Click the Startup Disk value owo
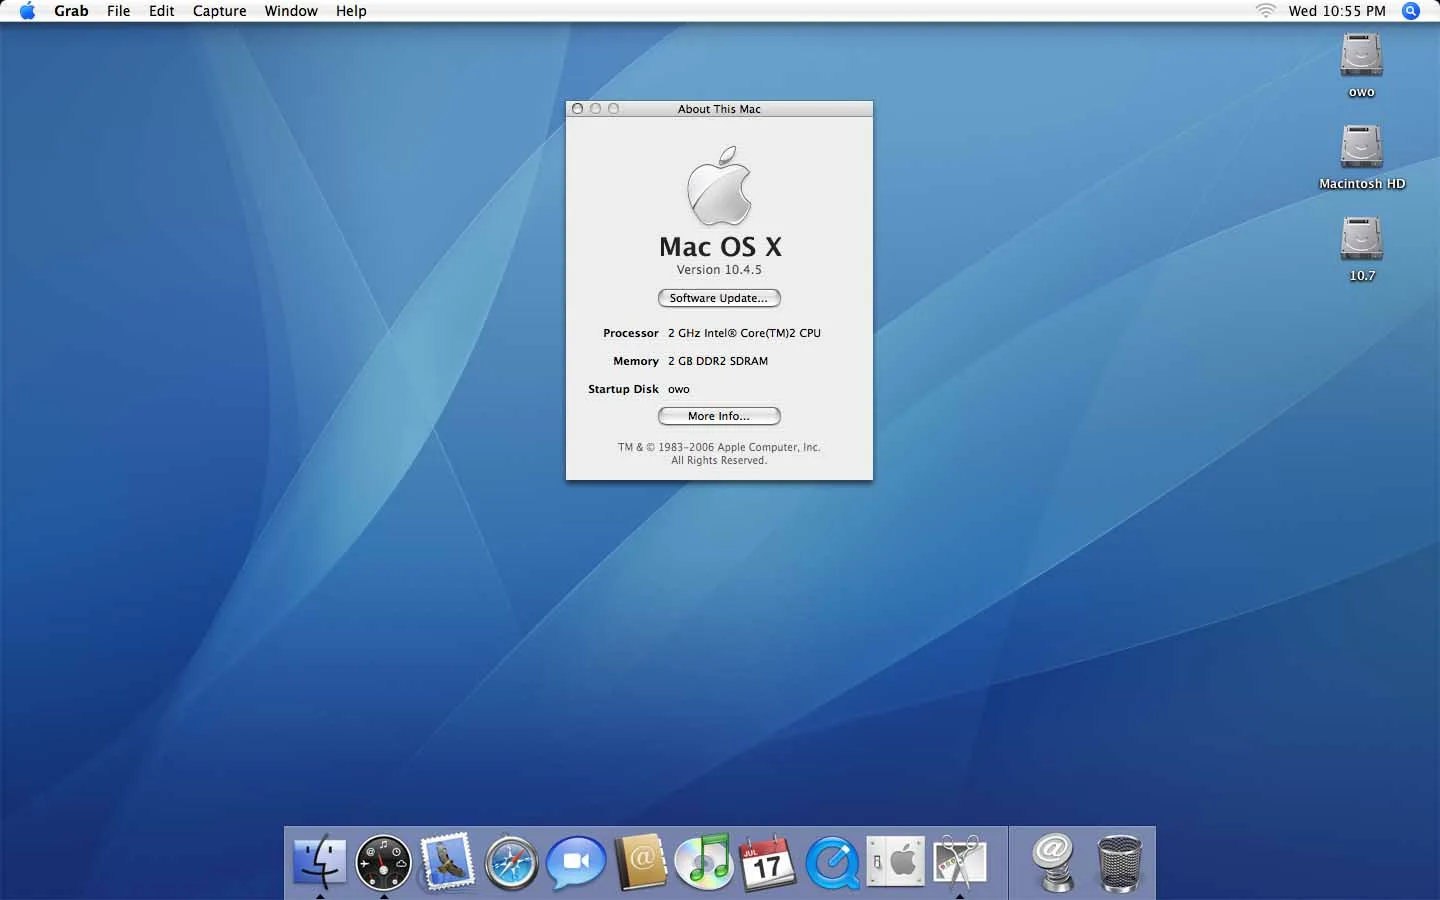The image size is (1440, 900). [679, 389]
